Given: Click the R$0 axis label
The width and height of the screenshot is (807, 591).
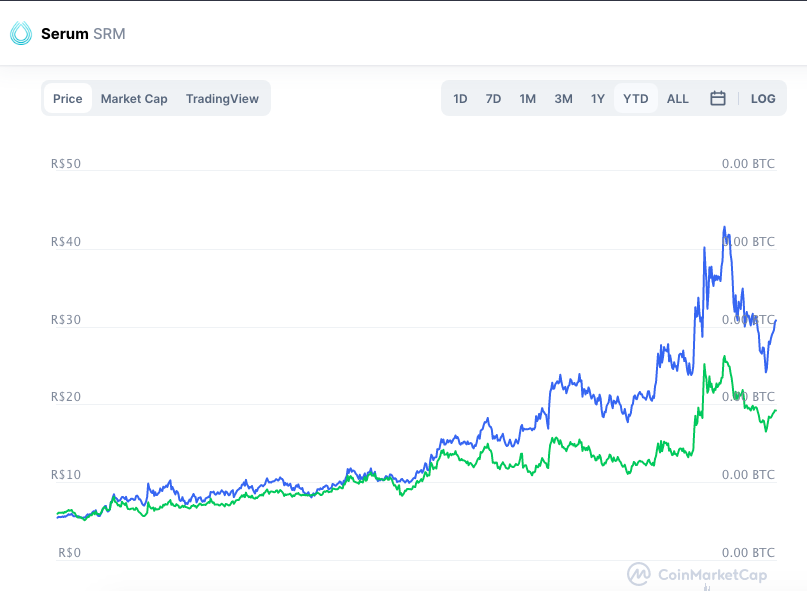Looking at the screenshot, I should tap(69, 552).
